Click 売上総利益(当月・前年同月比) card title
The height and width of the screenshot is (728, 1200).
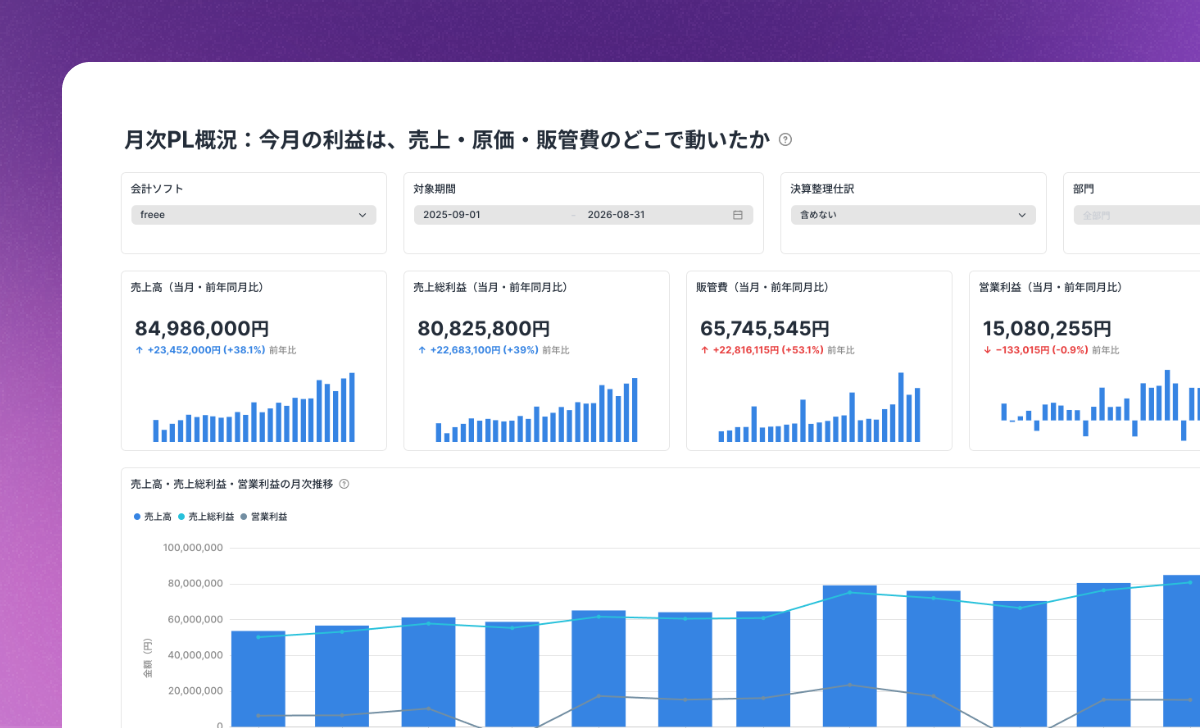click(490, 287)
